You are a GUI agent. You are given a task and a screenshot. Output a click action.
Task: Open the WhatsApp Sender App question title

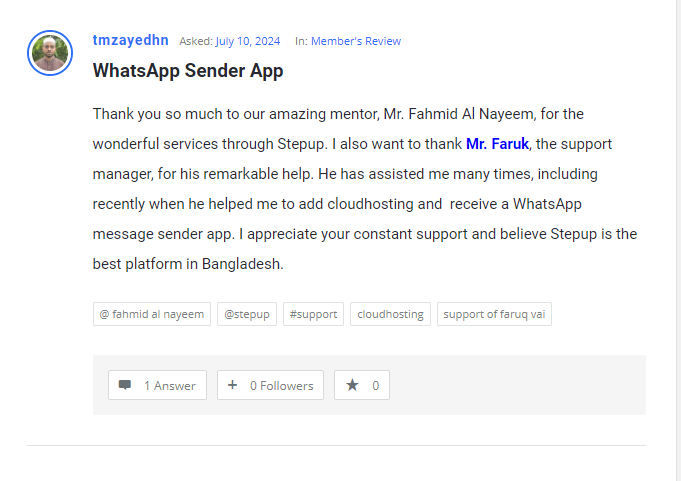click(188, 71)
